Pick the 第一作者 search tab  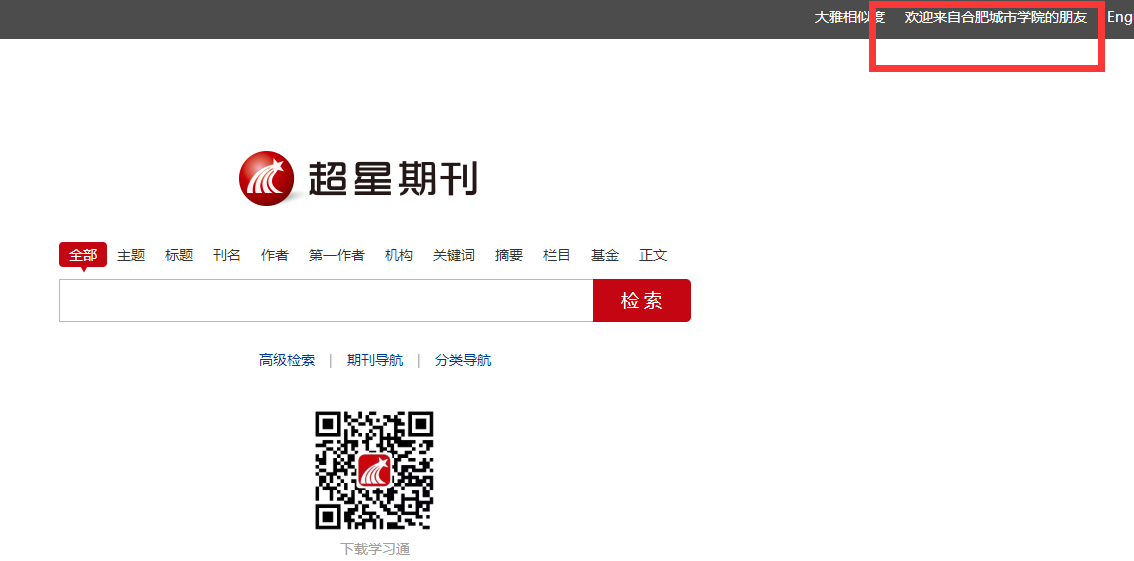(x=336, y=254)
